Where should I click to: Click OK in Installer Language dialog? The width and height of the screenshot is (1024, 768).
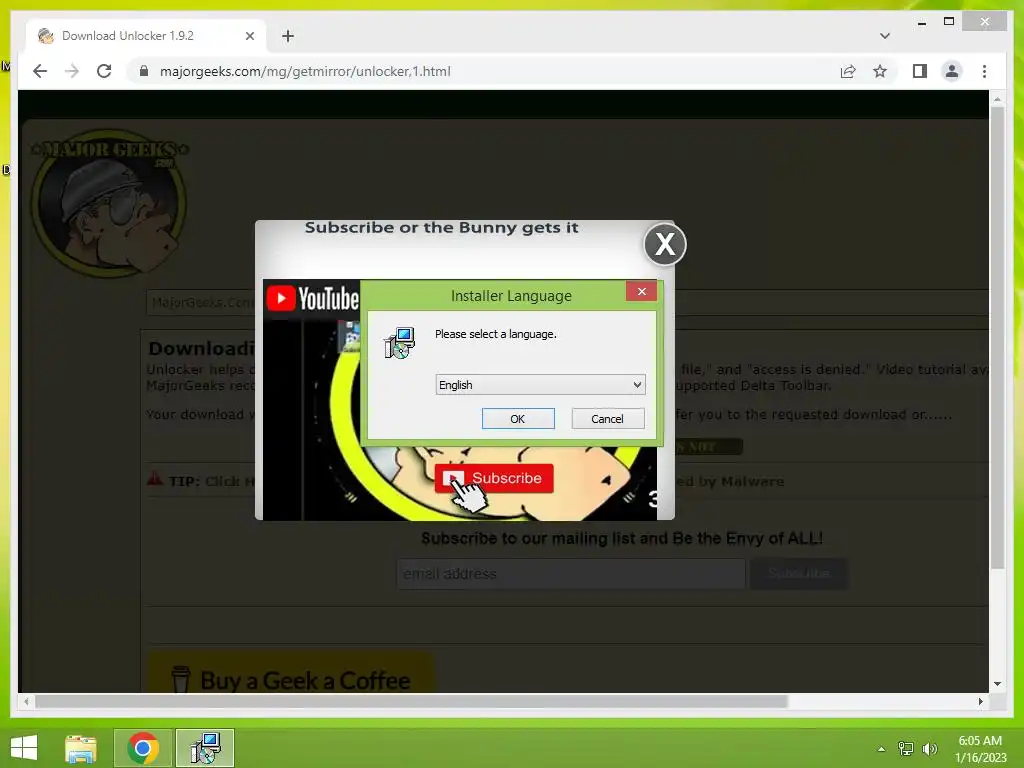tap(518, 419)
